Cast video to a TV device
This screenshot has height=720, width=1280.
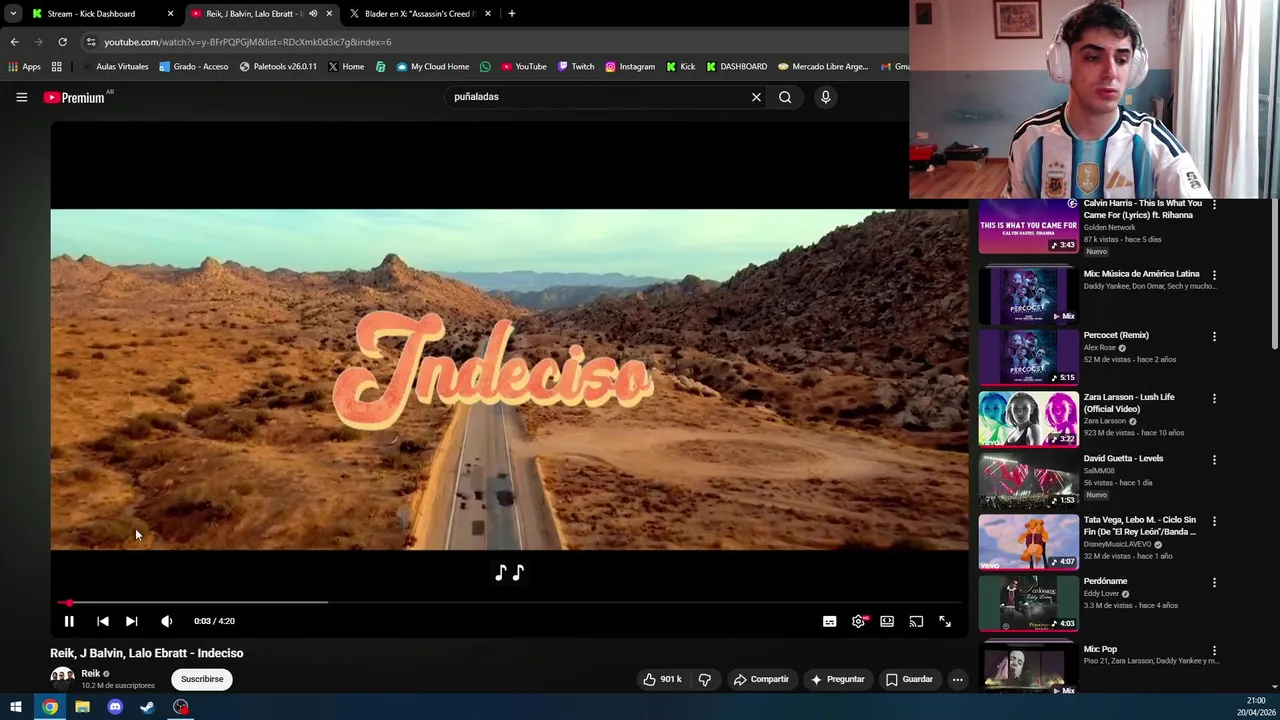tap(916, 621)
